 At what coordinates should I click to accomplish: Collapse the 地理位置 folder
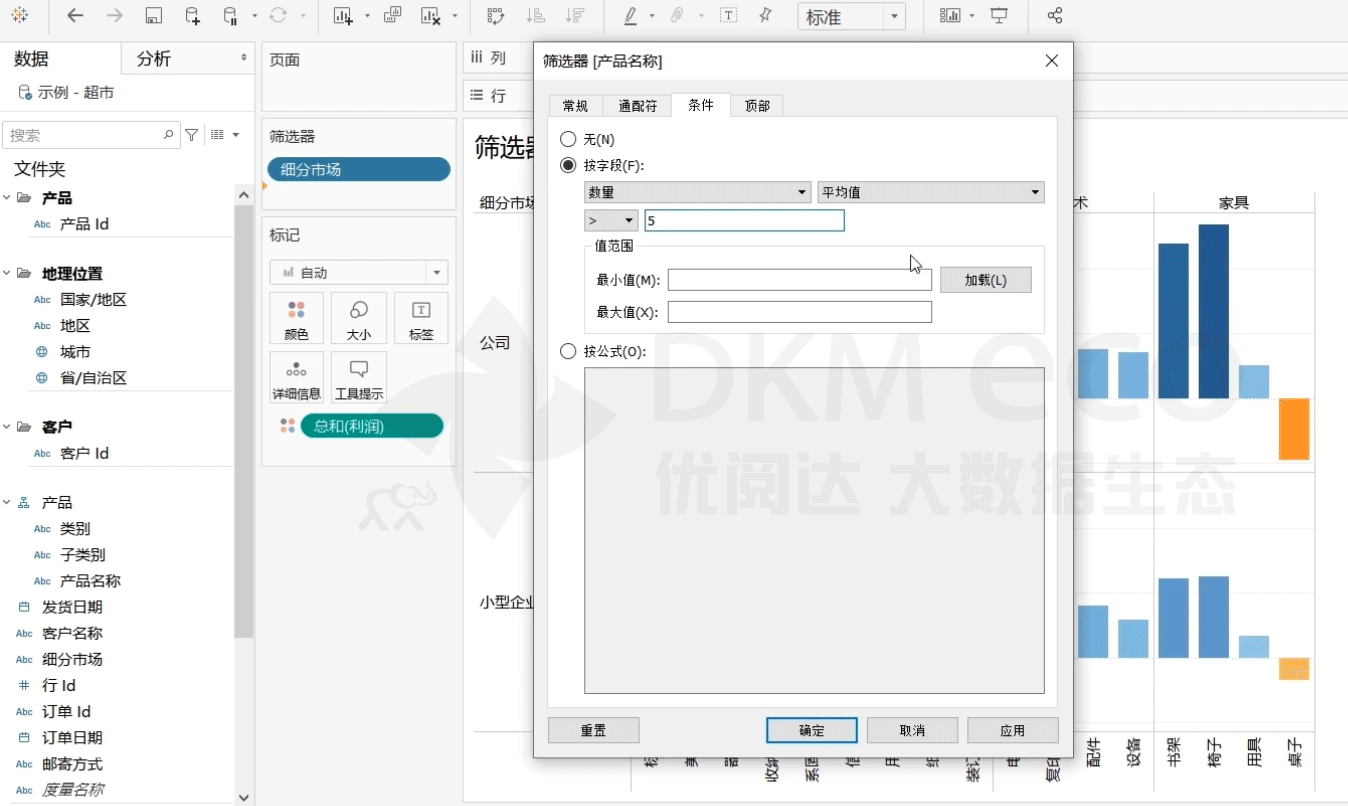pyautogui.click(x=7, y=273)
